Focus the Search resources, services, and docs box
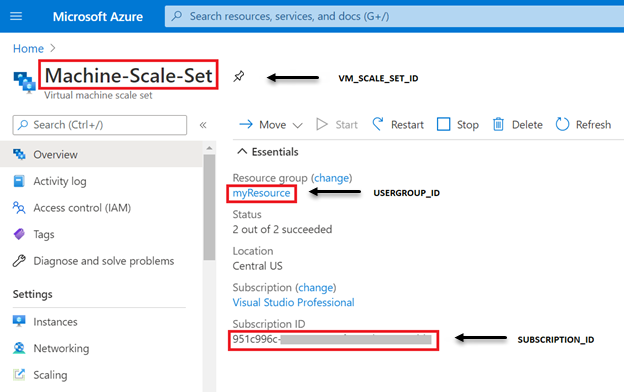Image resolution: width=624 pixels, height=392 pixels. (x=394, y=16)
